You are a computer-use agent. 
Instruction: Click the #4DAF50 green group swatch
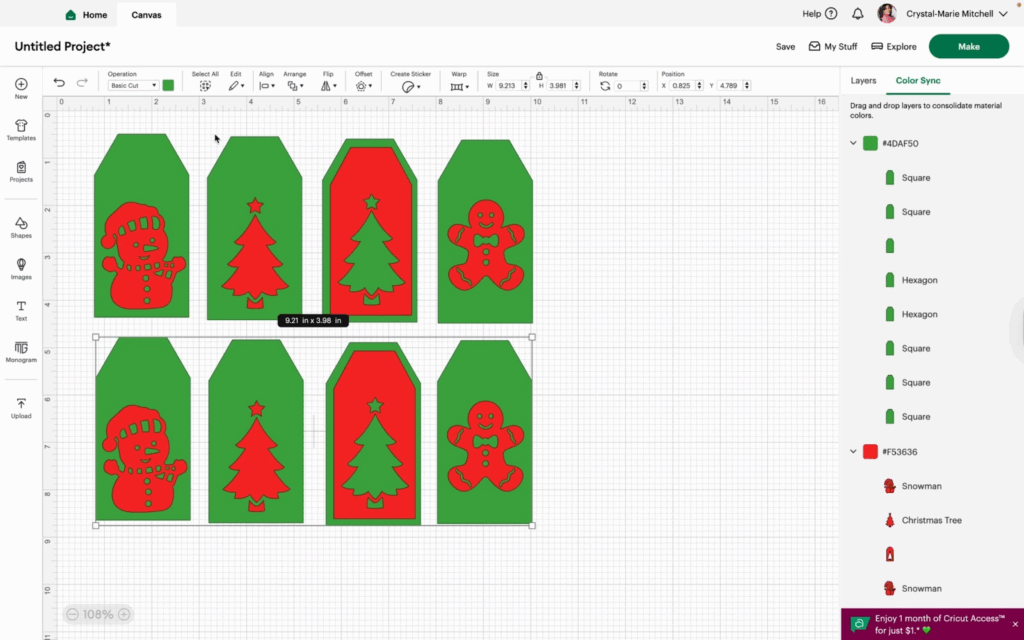pos(870,143)
